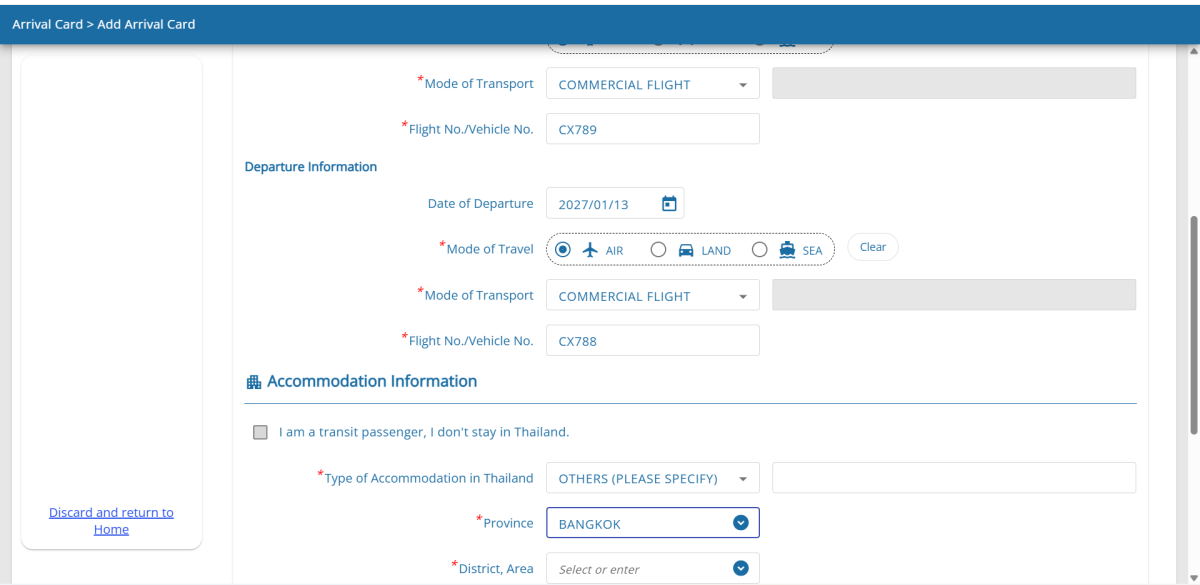Click the ship icon for SEA travel
1200x585 pixels.
787,250
